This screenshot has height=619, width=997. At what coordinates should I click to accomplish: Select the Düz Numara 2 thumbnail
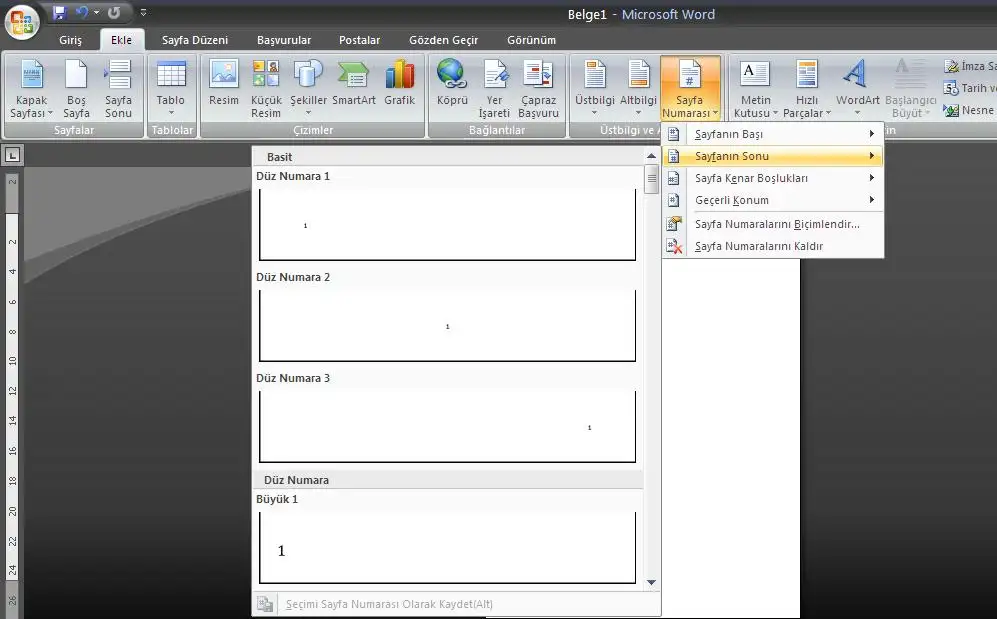pyautogui.click(x=447, y=325)
